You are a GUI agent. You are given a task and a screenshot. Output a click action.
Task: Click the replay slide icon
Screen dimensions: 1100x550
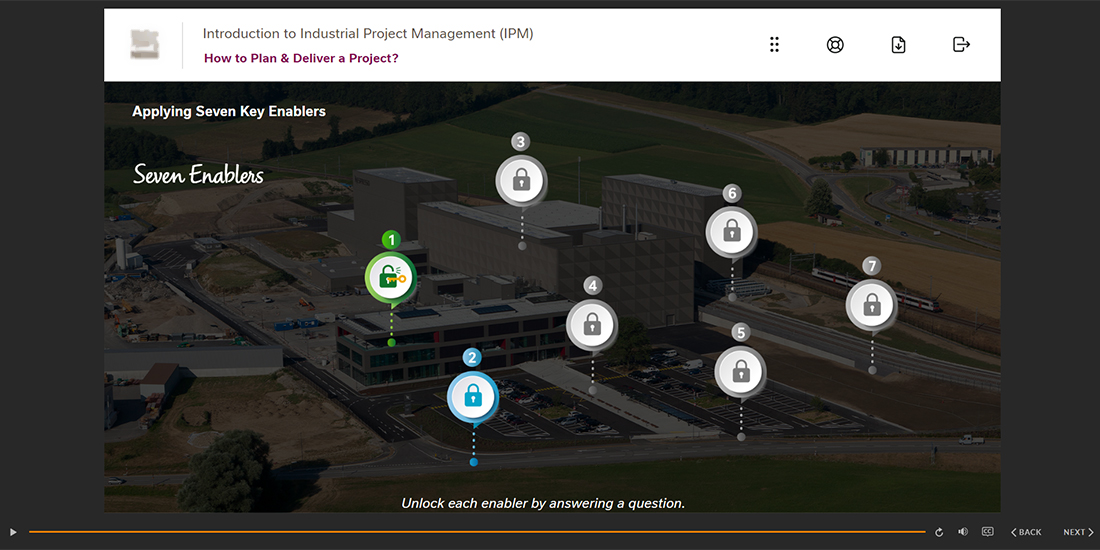(x=939, y=532)
